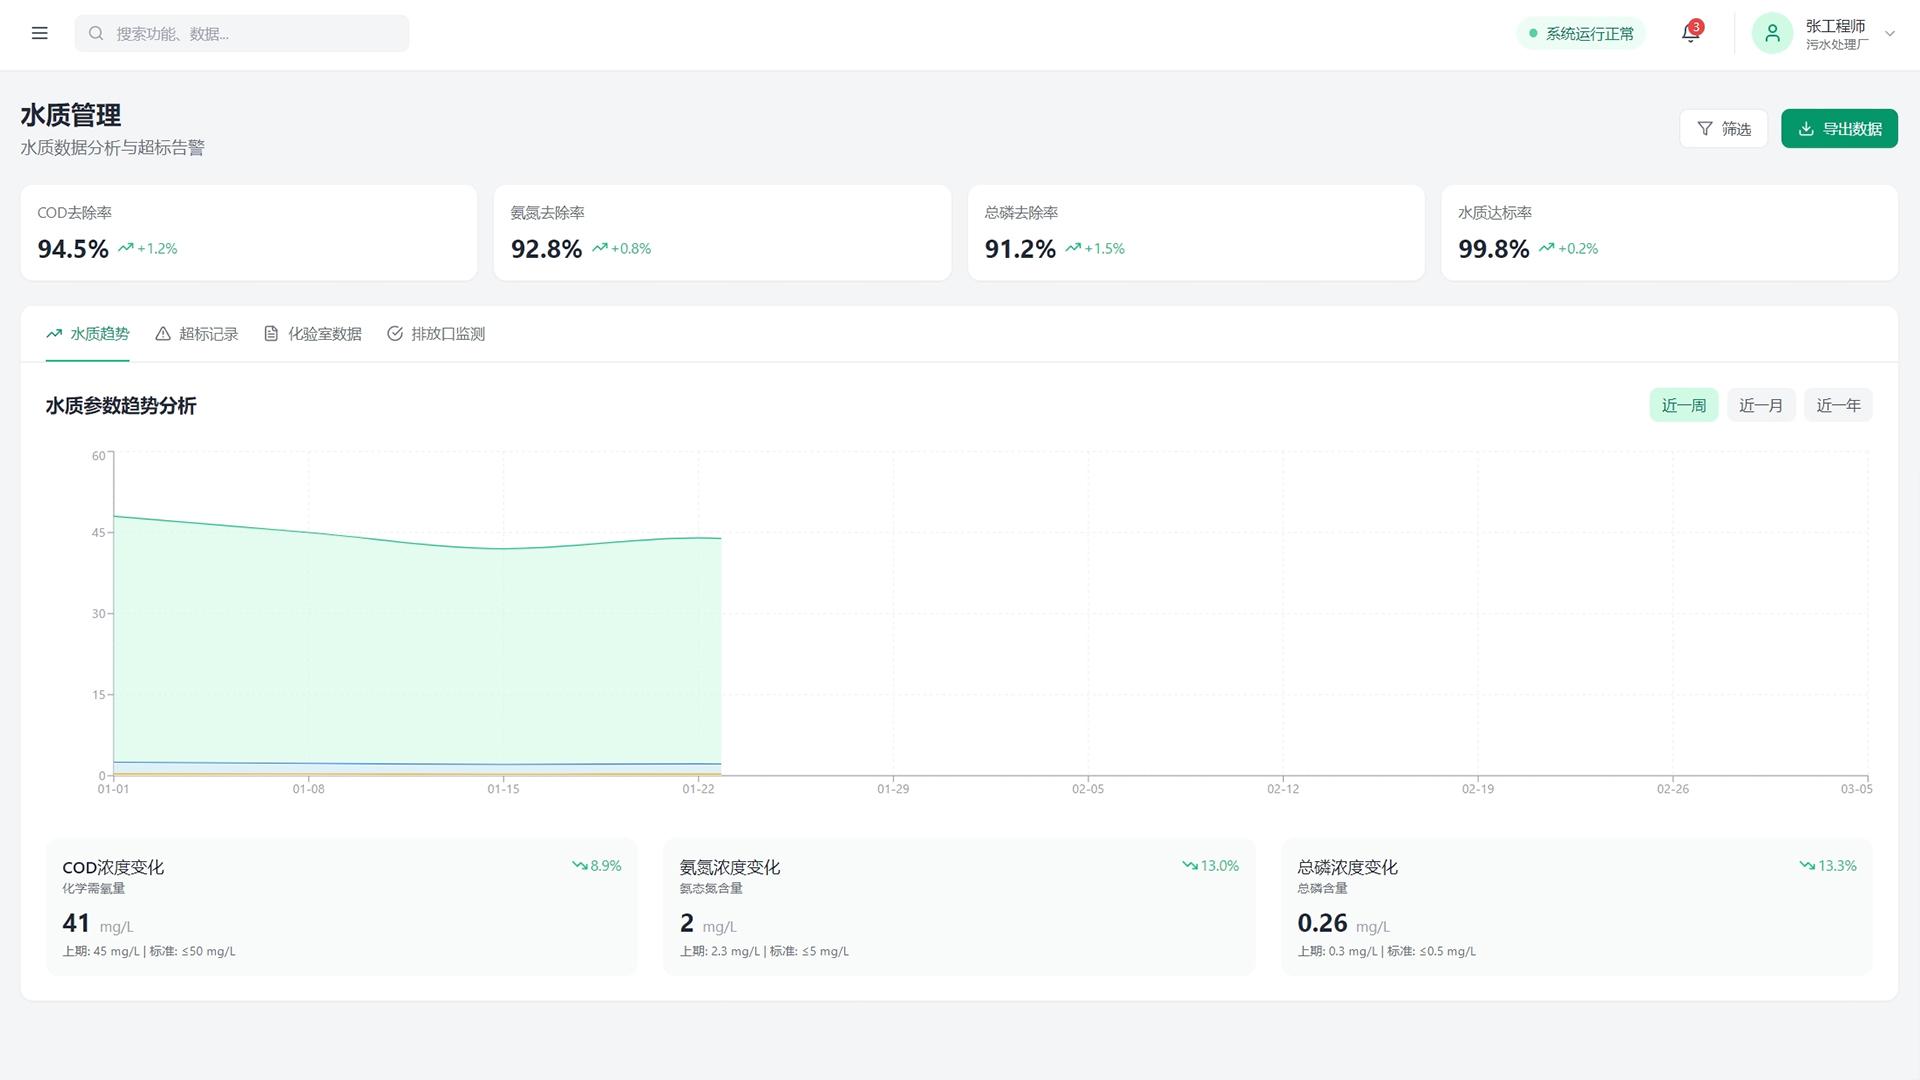Switch chart range to 近一月
1920x1080 pixels.
point(1760,405)
